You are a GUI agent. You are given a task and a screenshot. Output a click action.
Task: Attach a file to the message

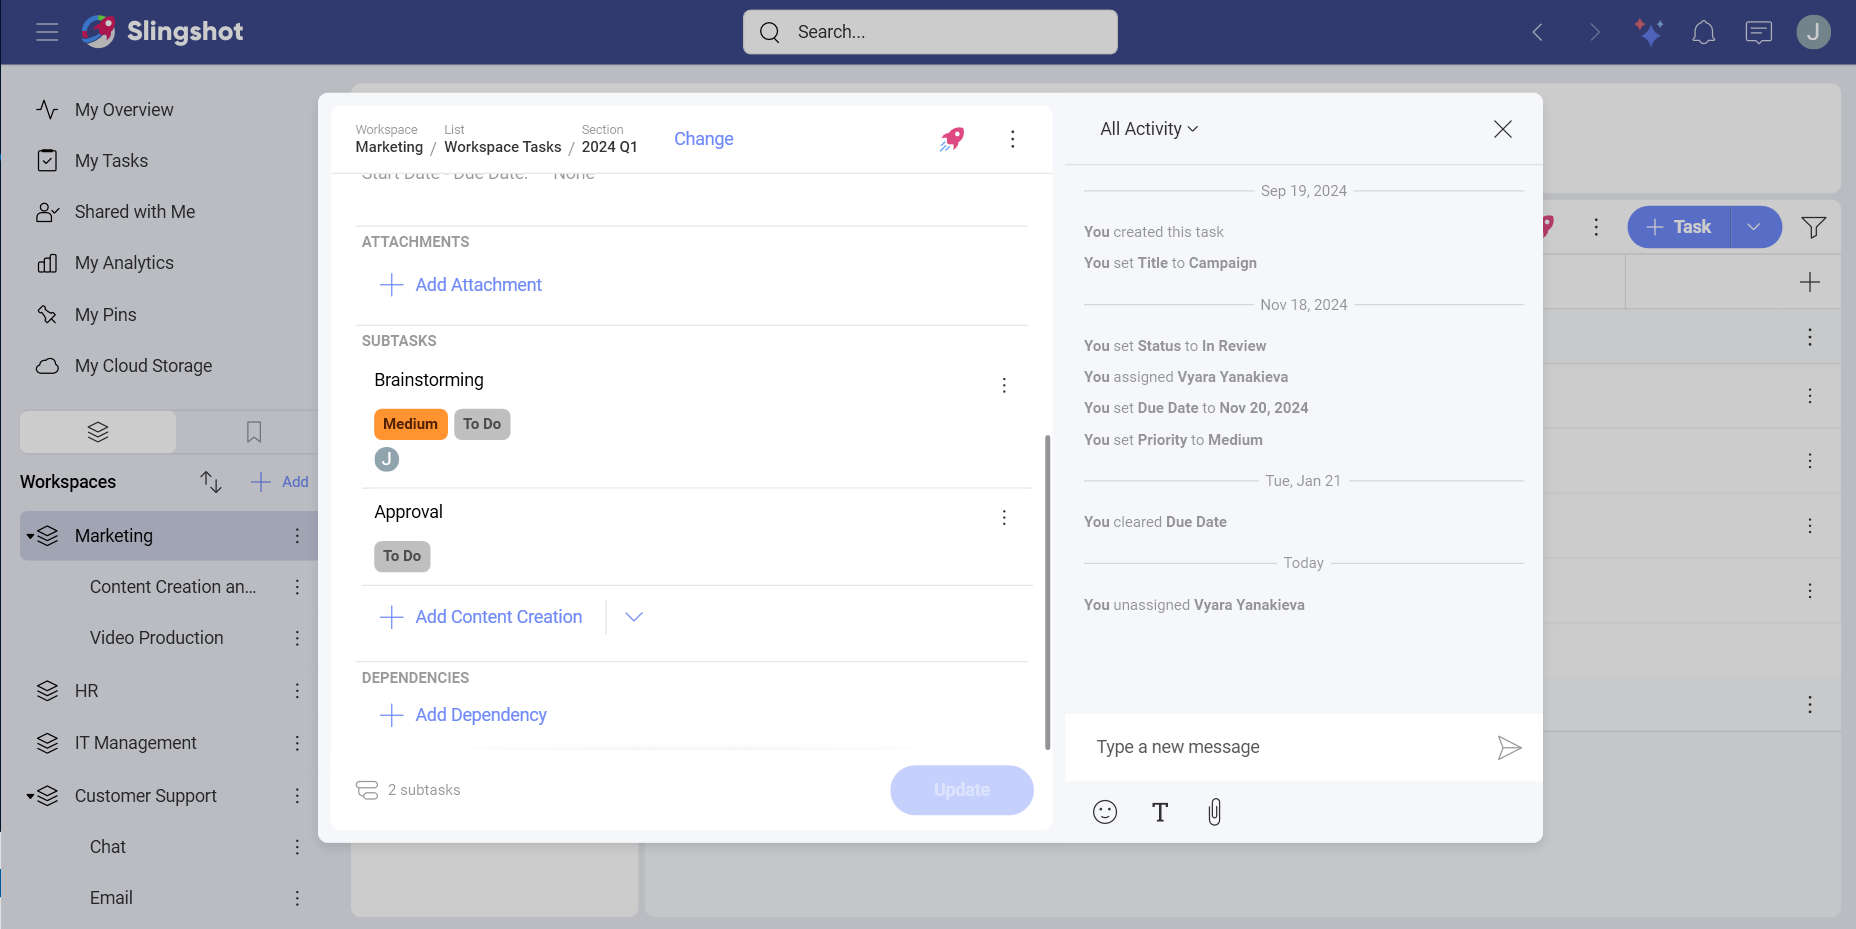[x=1214, y=812]
